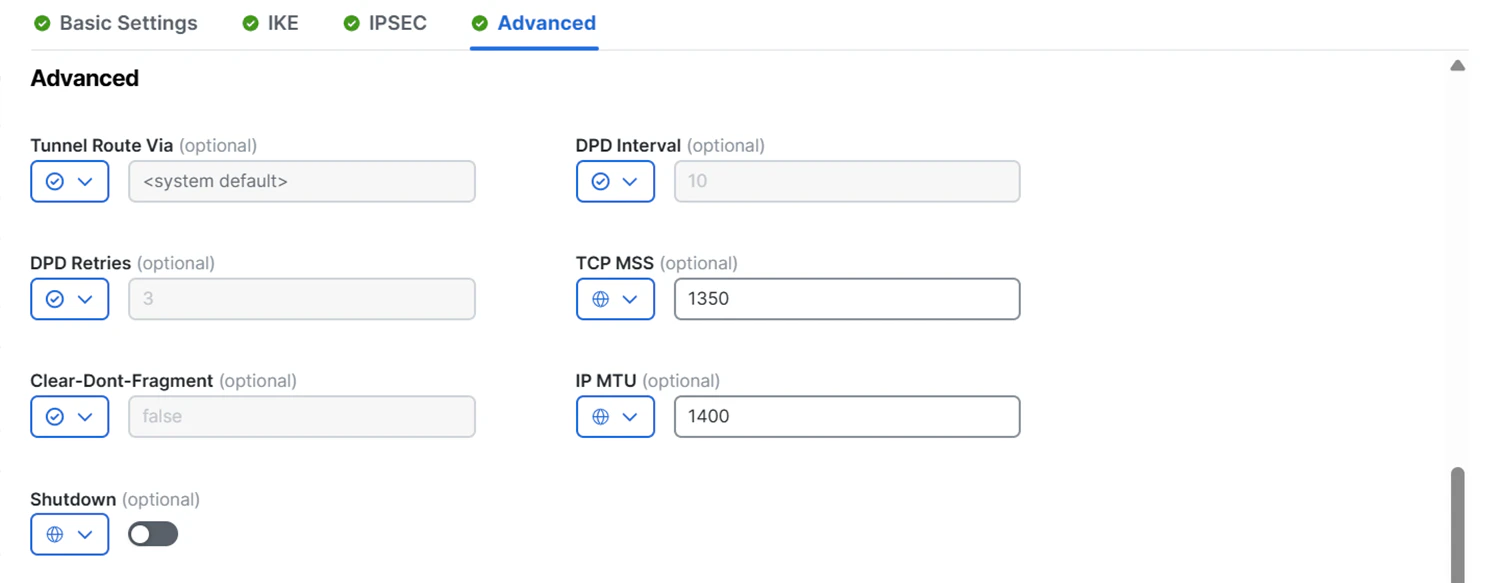Open the Shutdown scope dropdown chevron
The height and width of the screenshot is (583, 1500).
click(x=85, y=535)
